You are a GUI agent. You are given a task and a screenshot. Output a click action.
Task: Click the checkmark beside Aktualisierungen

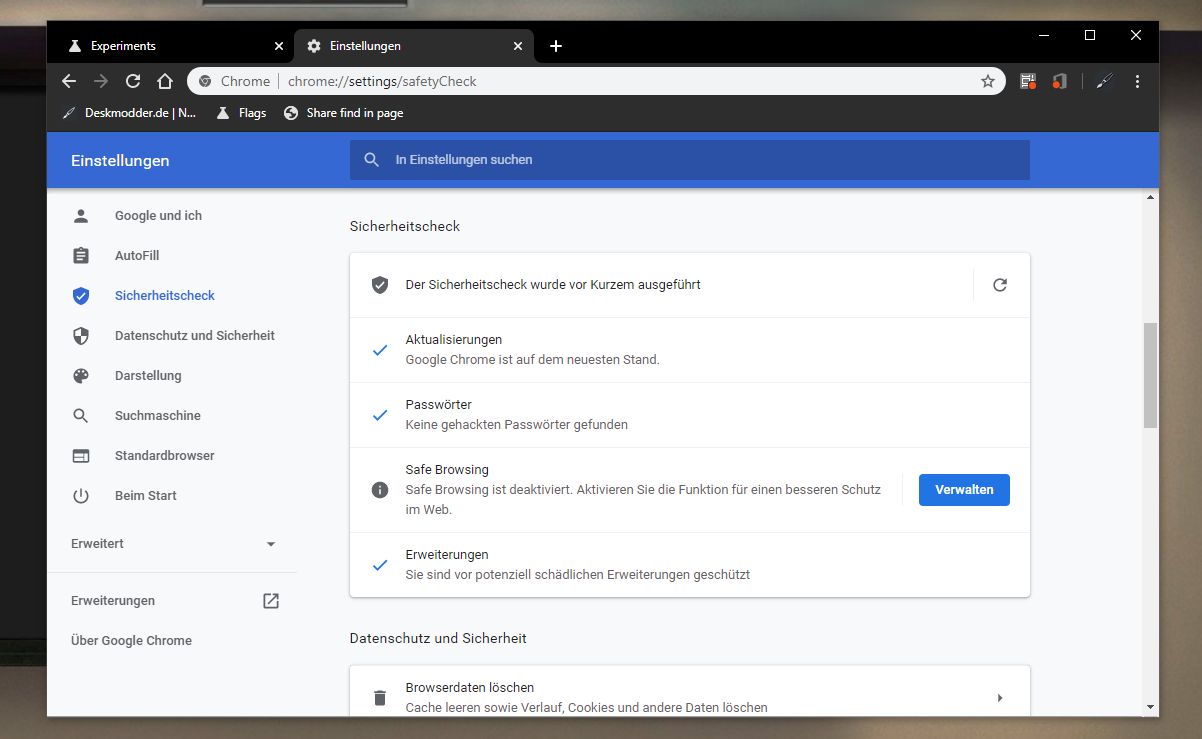click(x=380, y=350)
